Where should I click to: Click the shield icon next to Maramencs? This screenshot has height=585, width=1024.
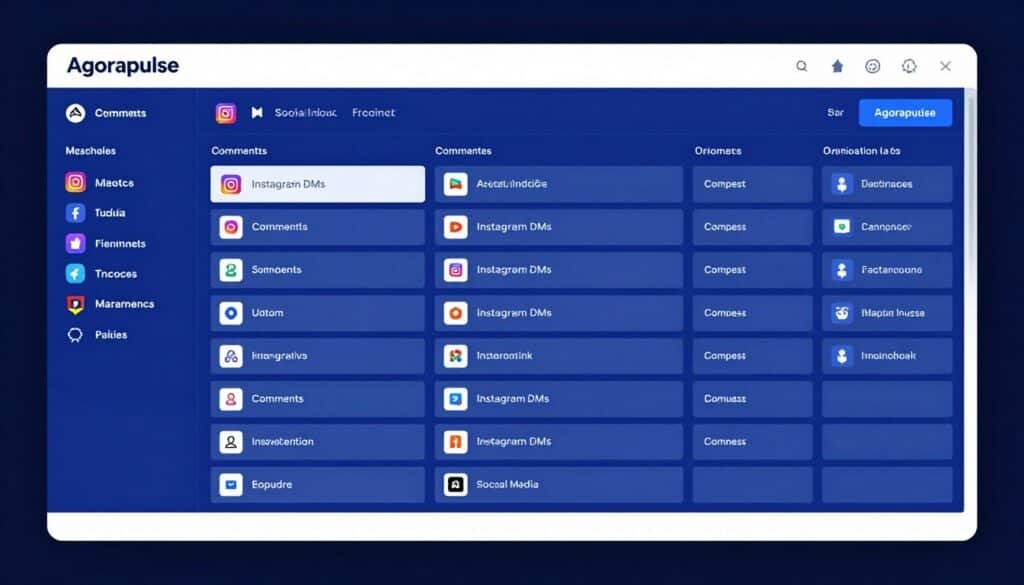point(76,304)
